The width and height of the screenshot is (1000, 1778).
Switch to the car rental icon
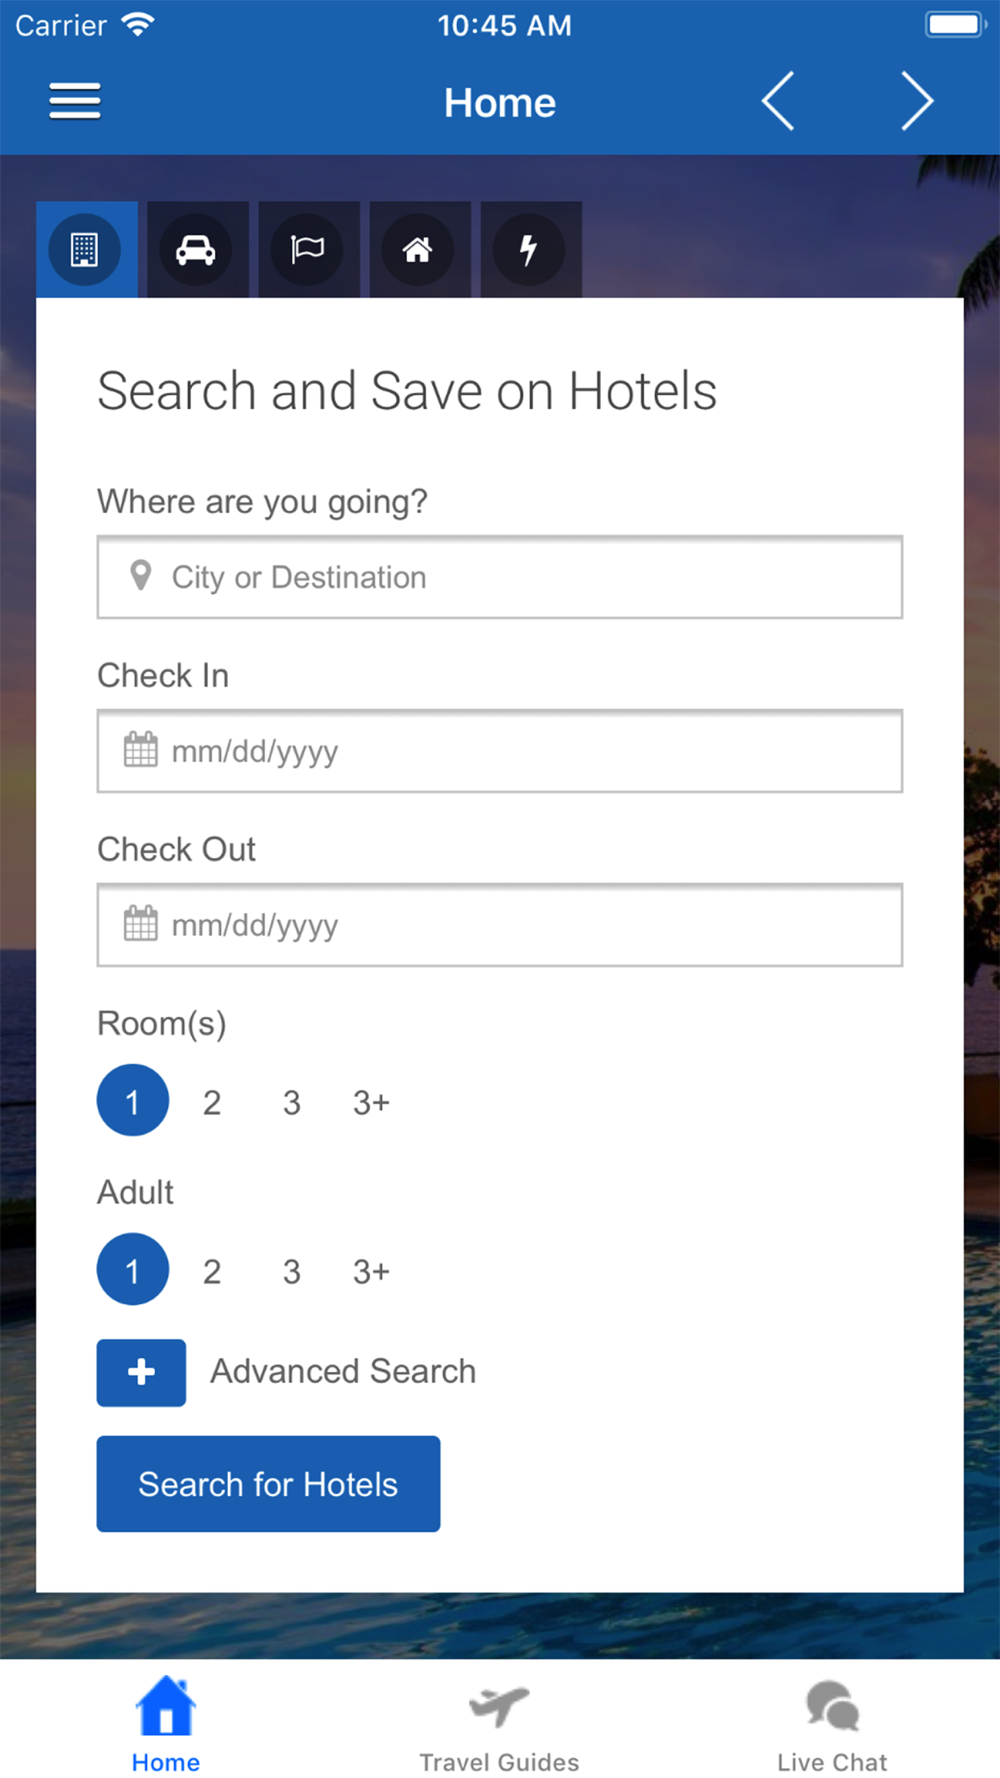point(197,249)
